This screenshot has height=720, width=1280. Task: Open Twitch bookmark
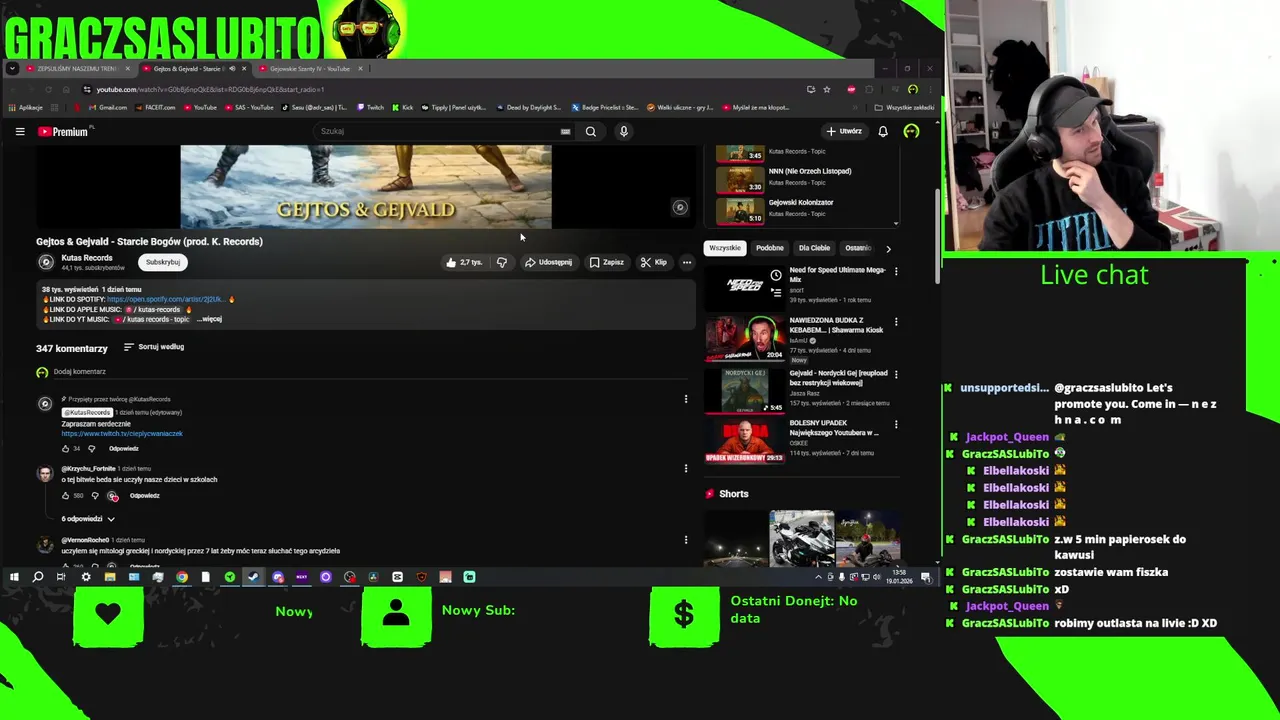pos(369,107)
